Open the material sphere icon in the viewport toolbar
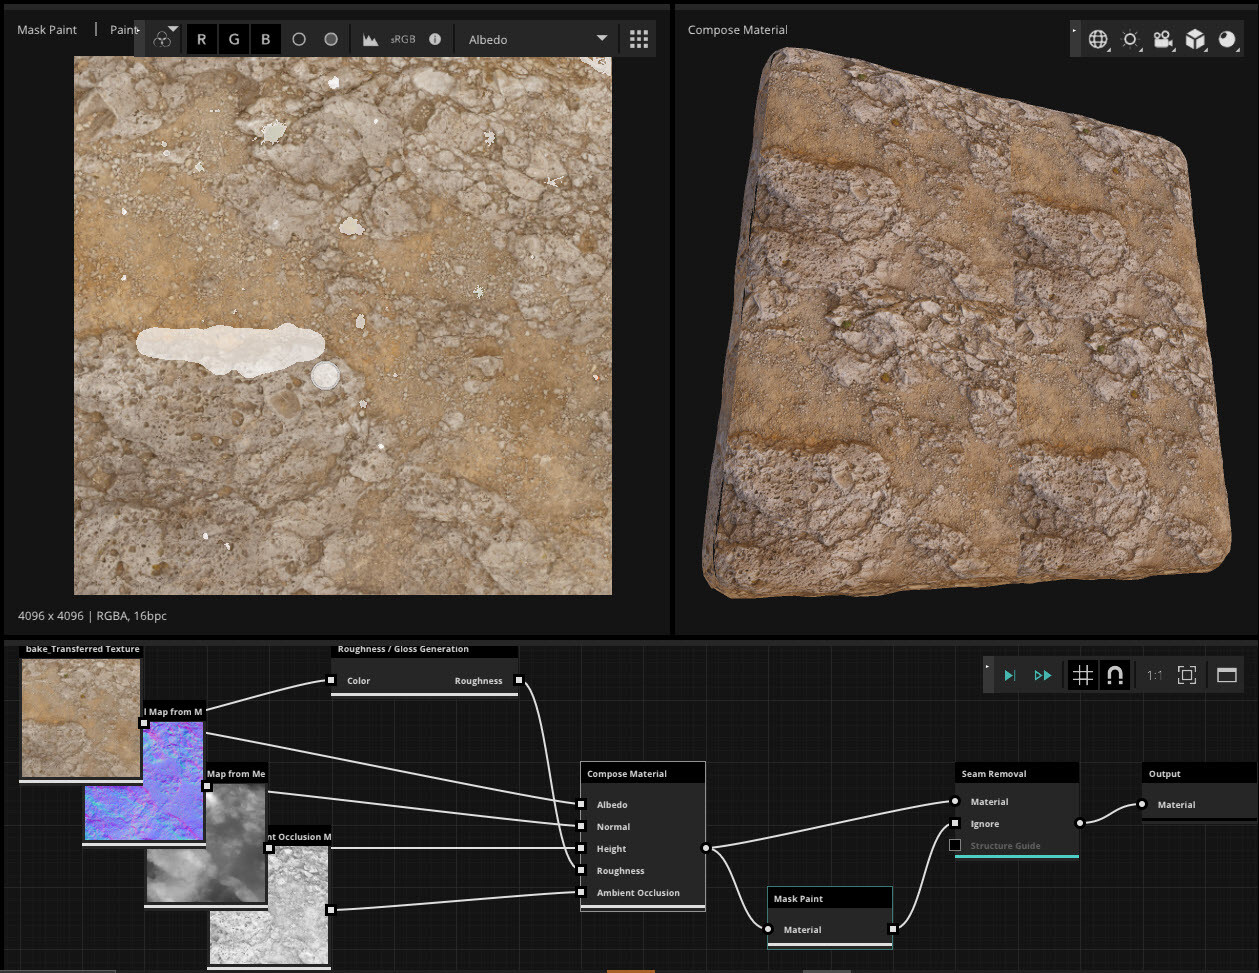 pos(1226,39)
